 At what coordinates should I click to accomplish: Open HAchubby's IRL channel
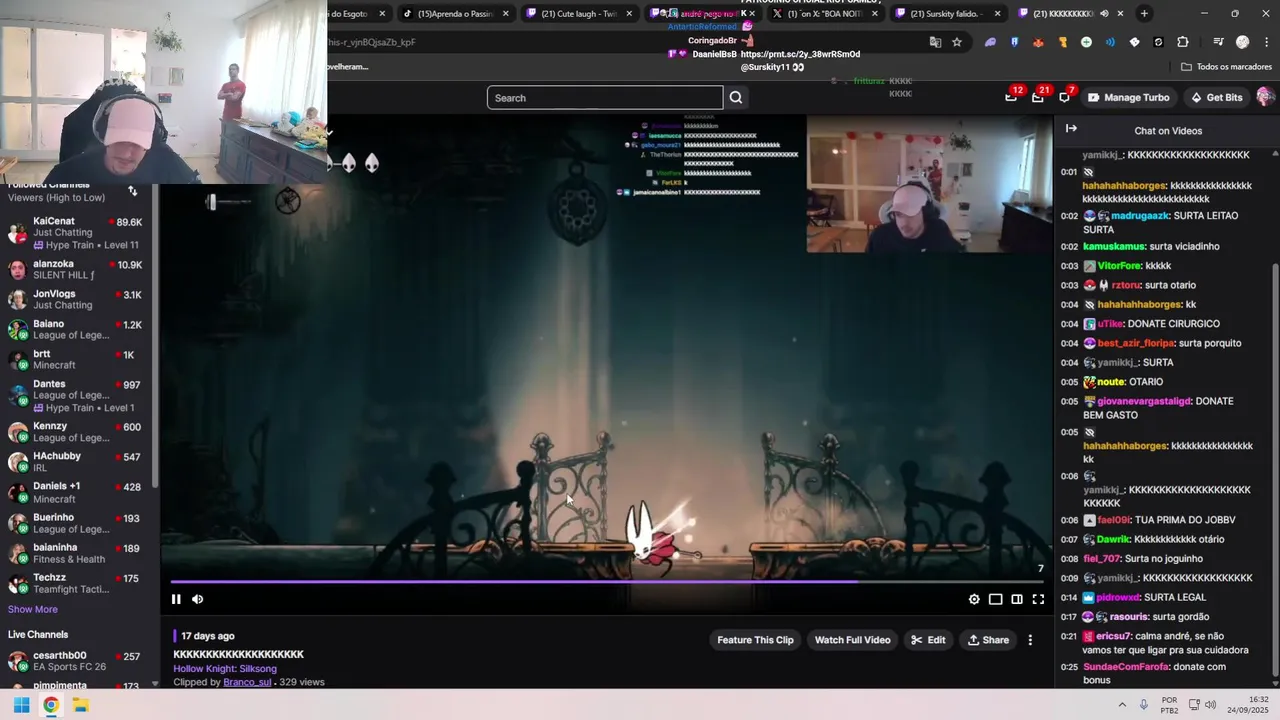[x=76, y=461]
